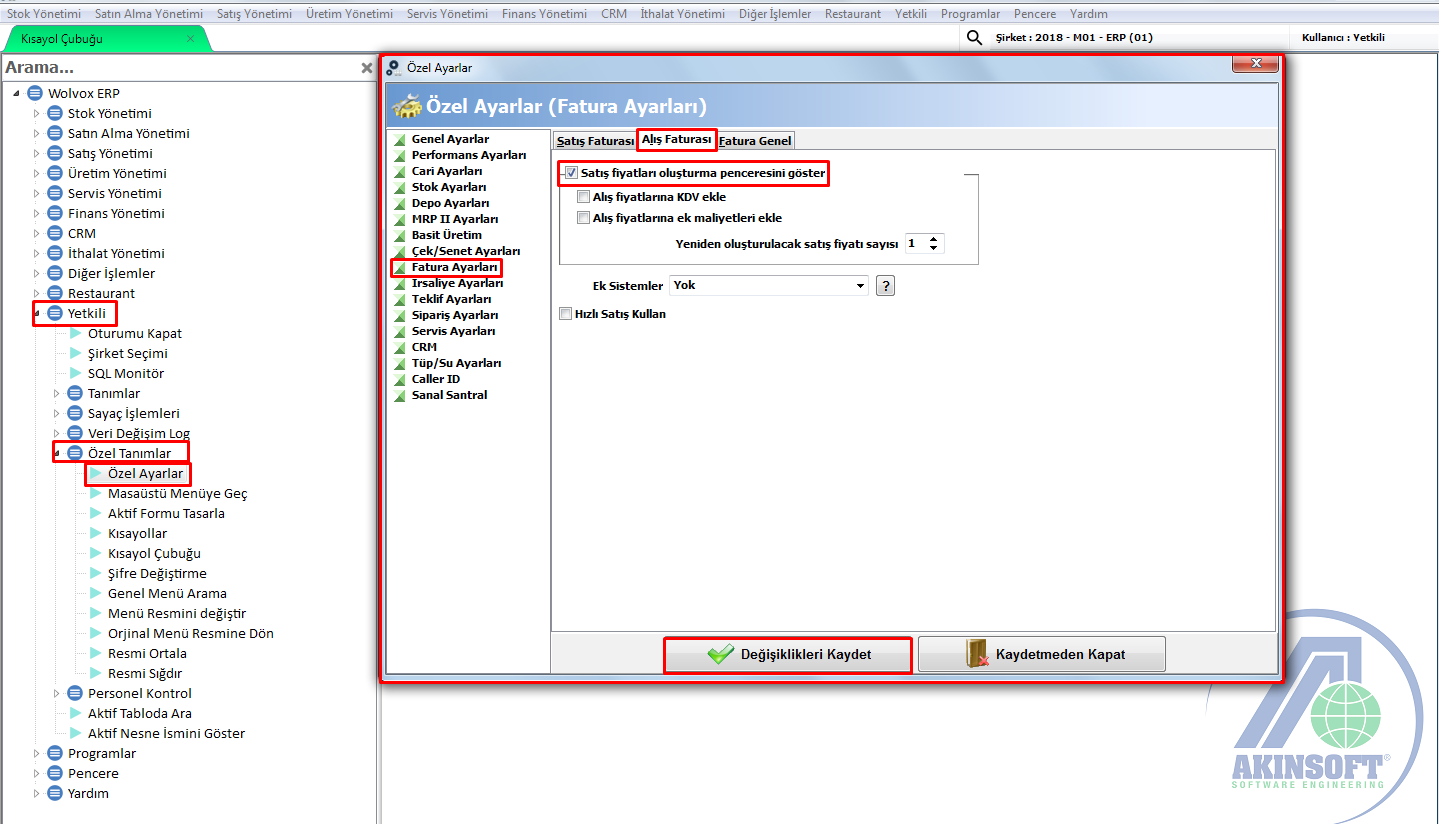Select Fatura Ayarları in settings list
Image resolution: width=1439 pixels, height=824 pixels.
click(455, 267)
